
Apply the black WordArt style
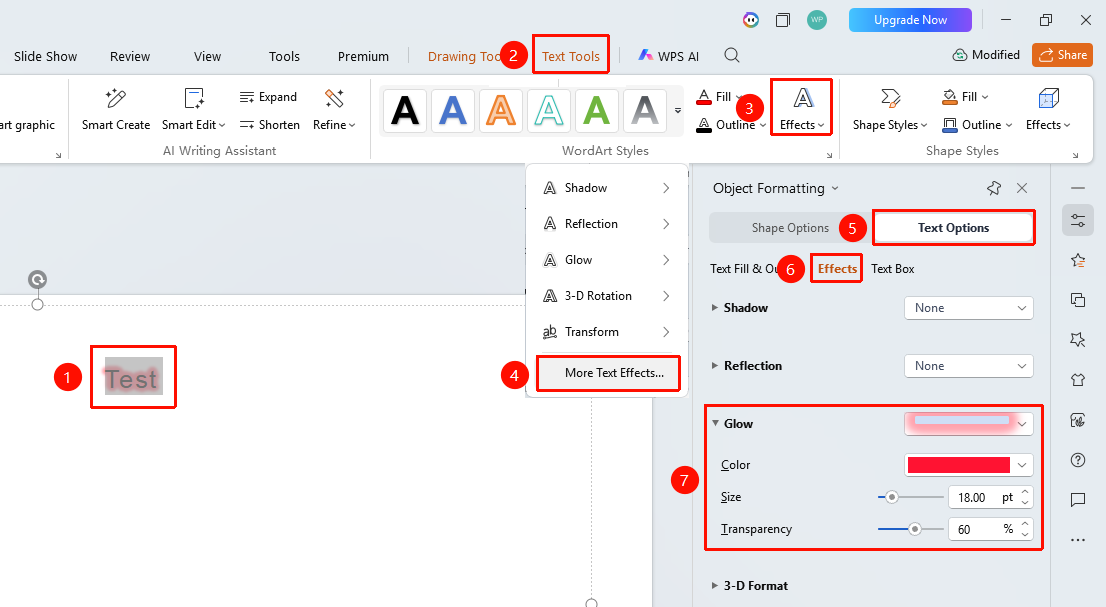pos(405,111)
